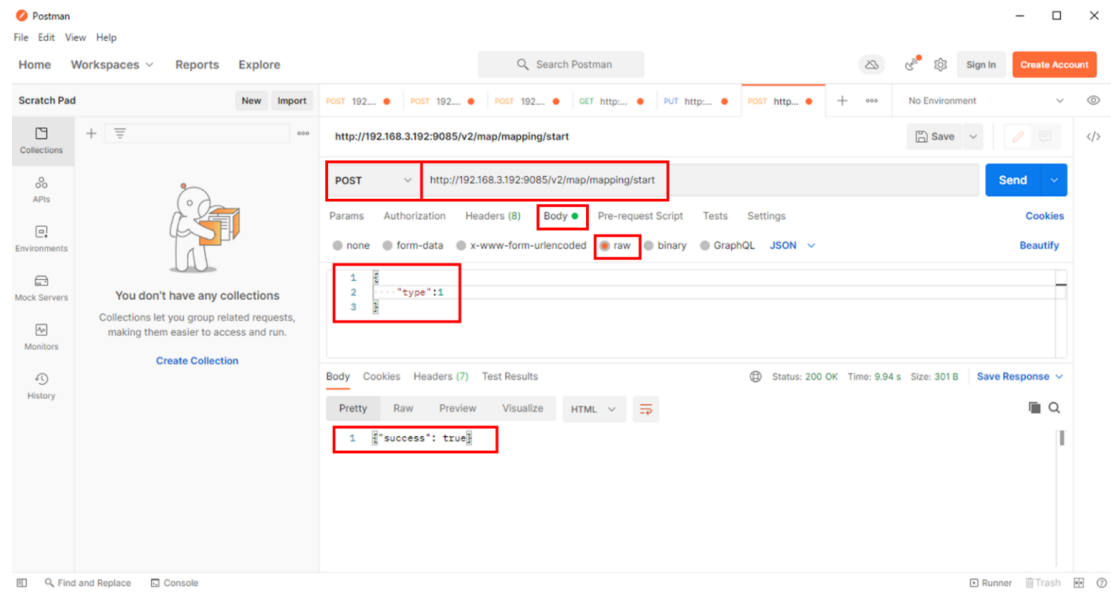This screenshot has width=1111, height=609.
Task: Open the Collections sidebar panel
Action: pyautogui.click(x=41, y=139)
